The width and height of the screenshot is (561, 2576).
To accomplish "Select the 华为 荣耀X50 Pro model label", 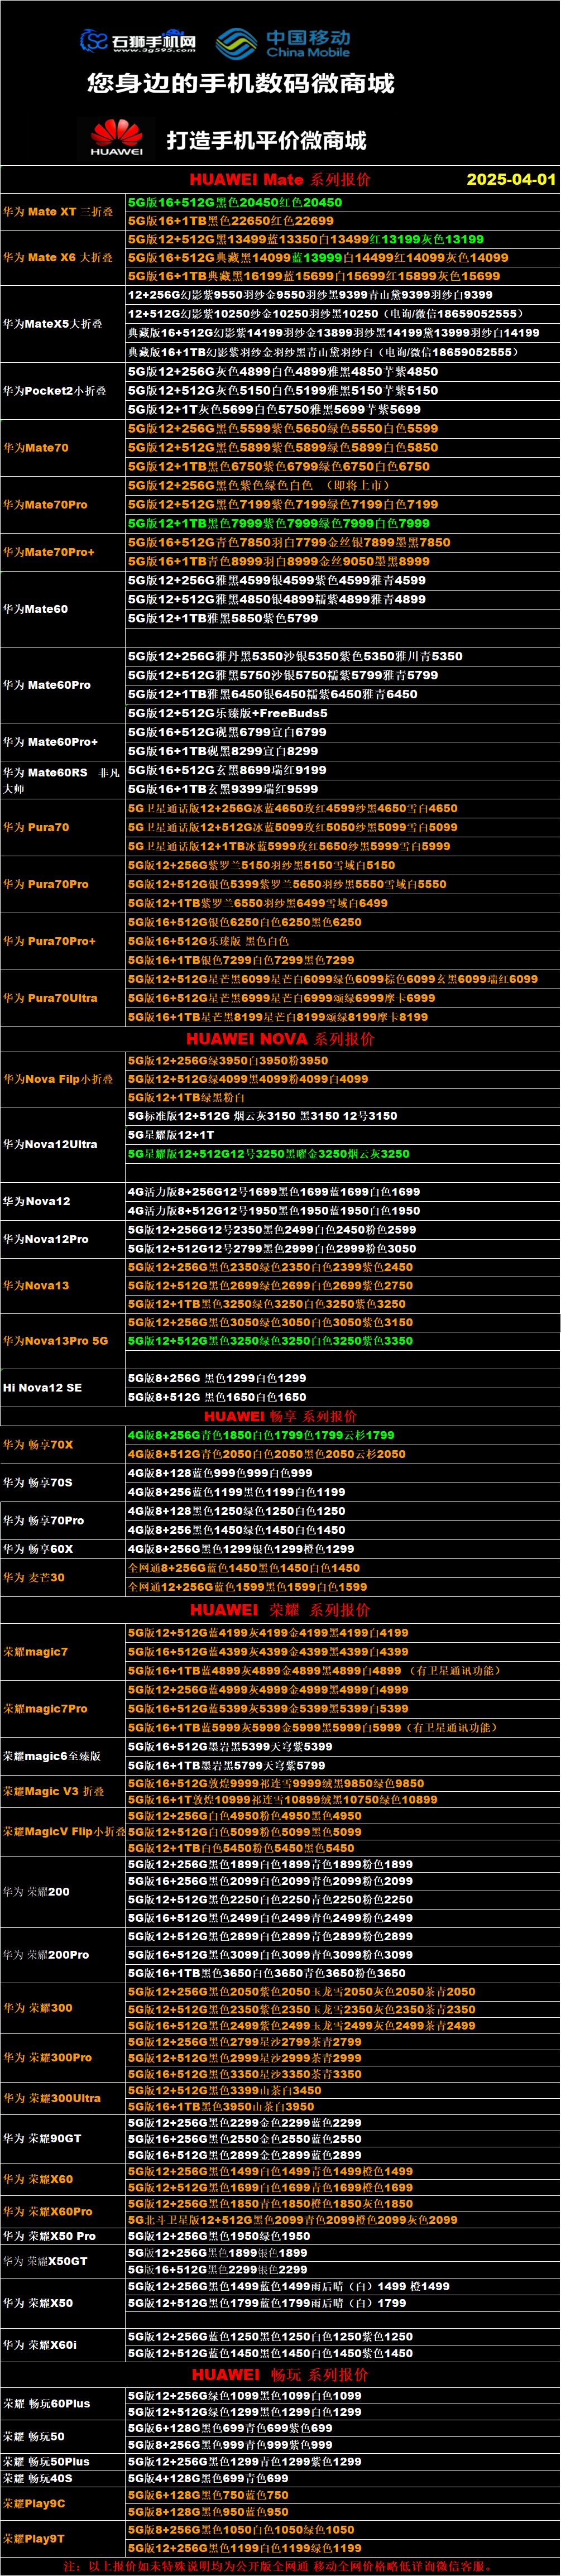I will click(49, 2236).
